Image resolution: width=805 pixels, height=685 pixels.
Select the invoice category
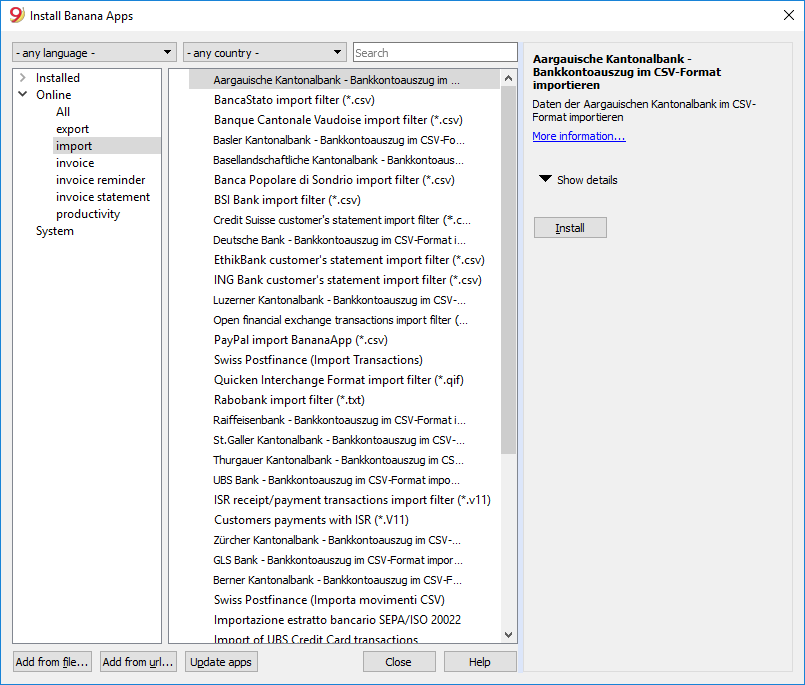75,163
